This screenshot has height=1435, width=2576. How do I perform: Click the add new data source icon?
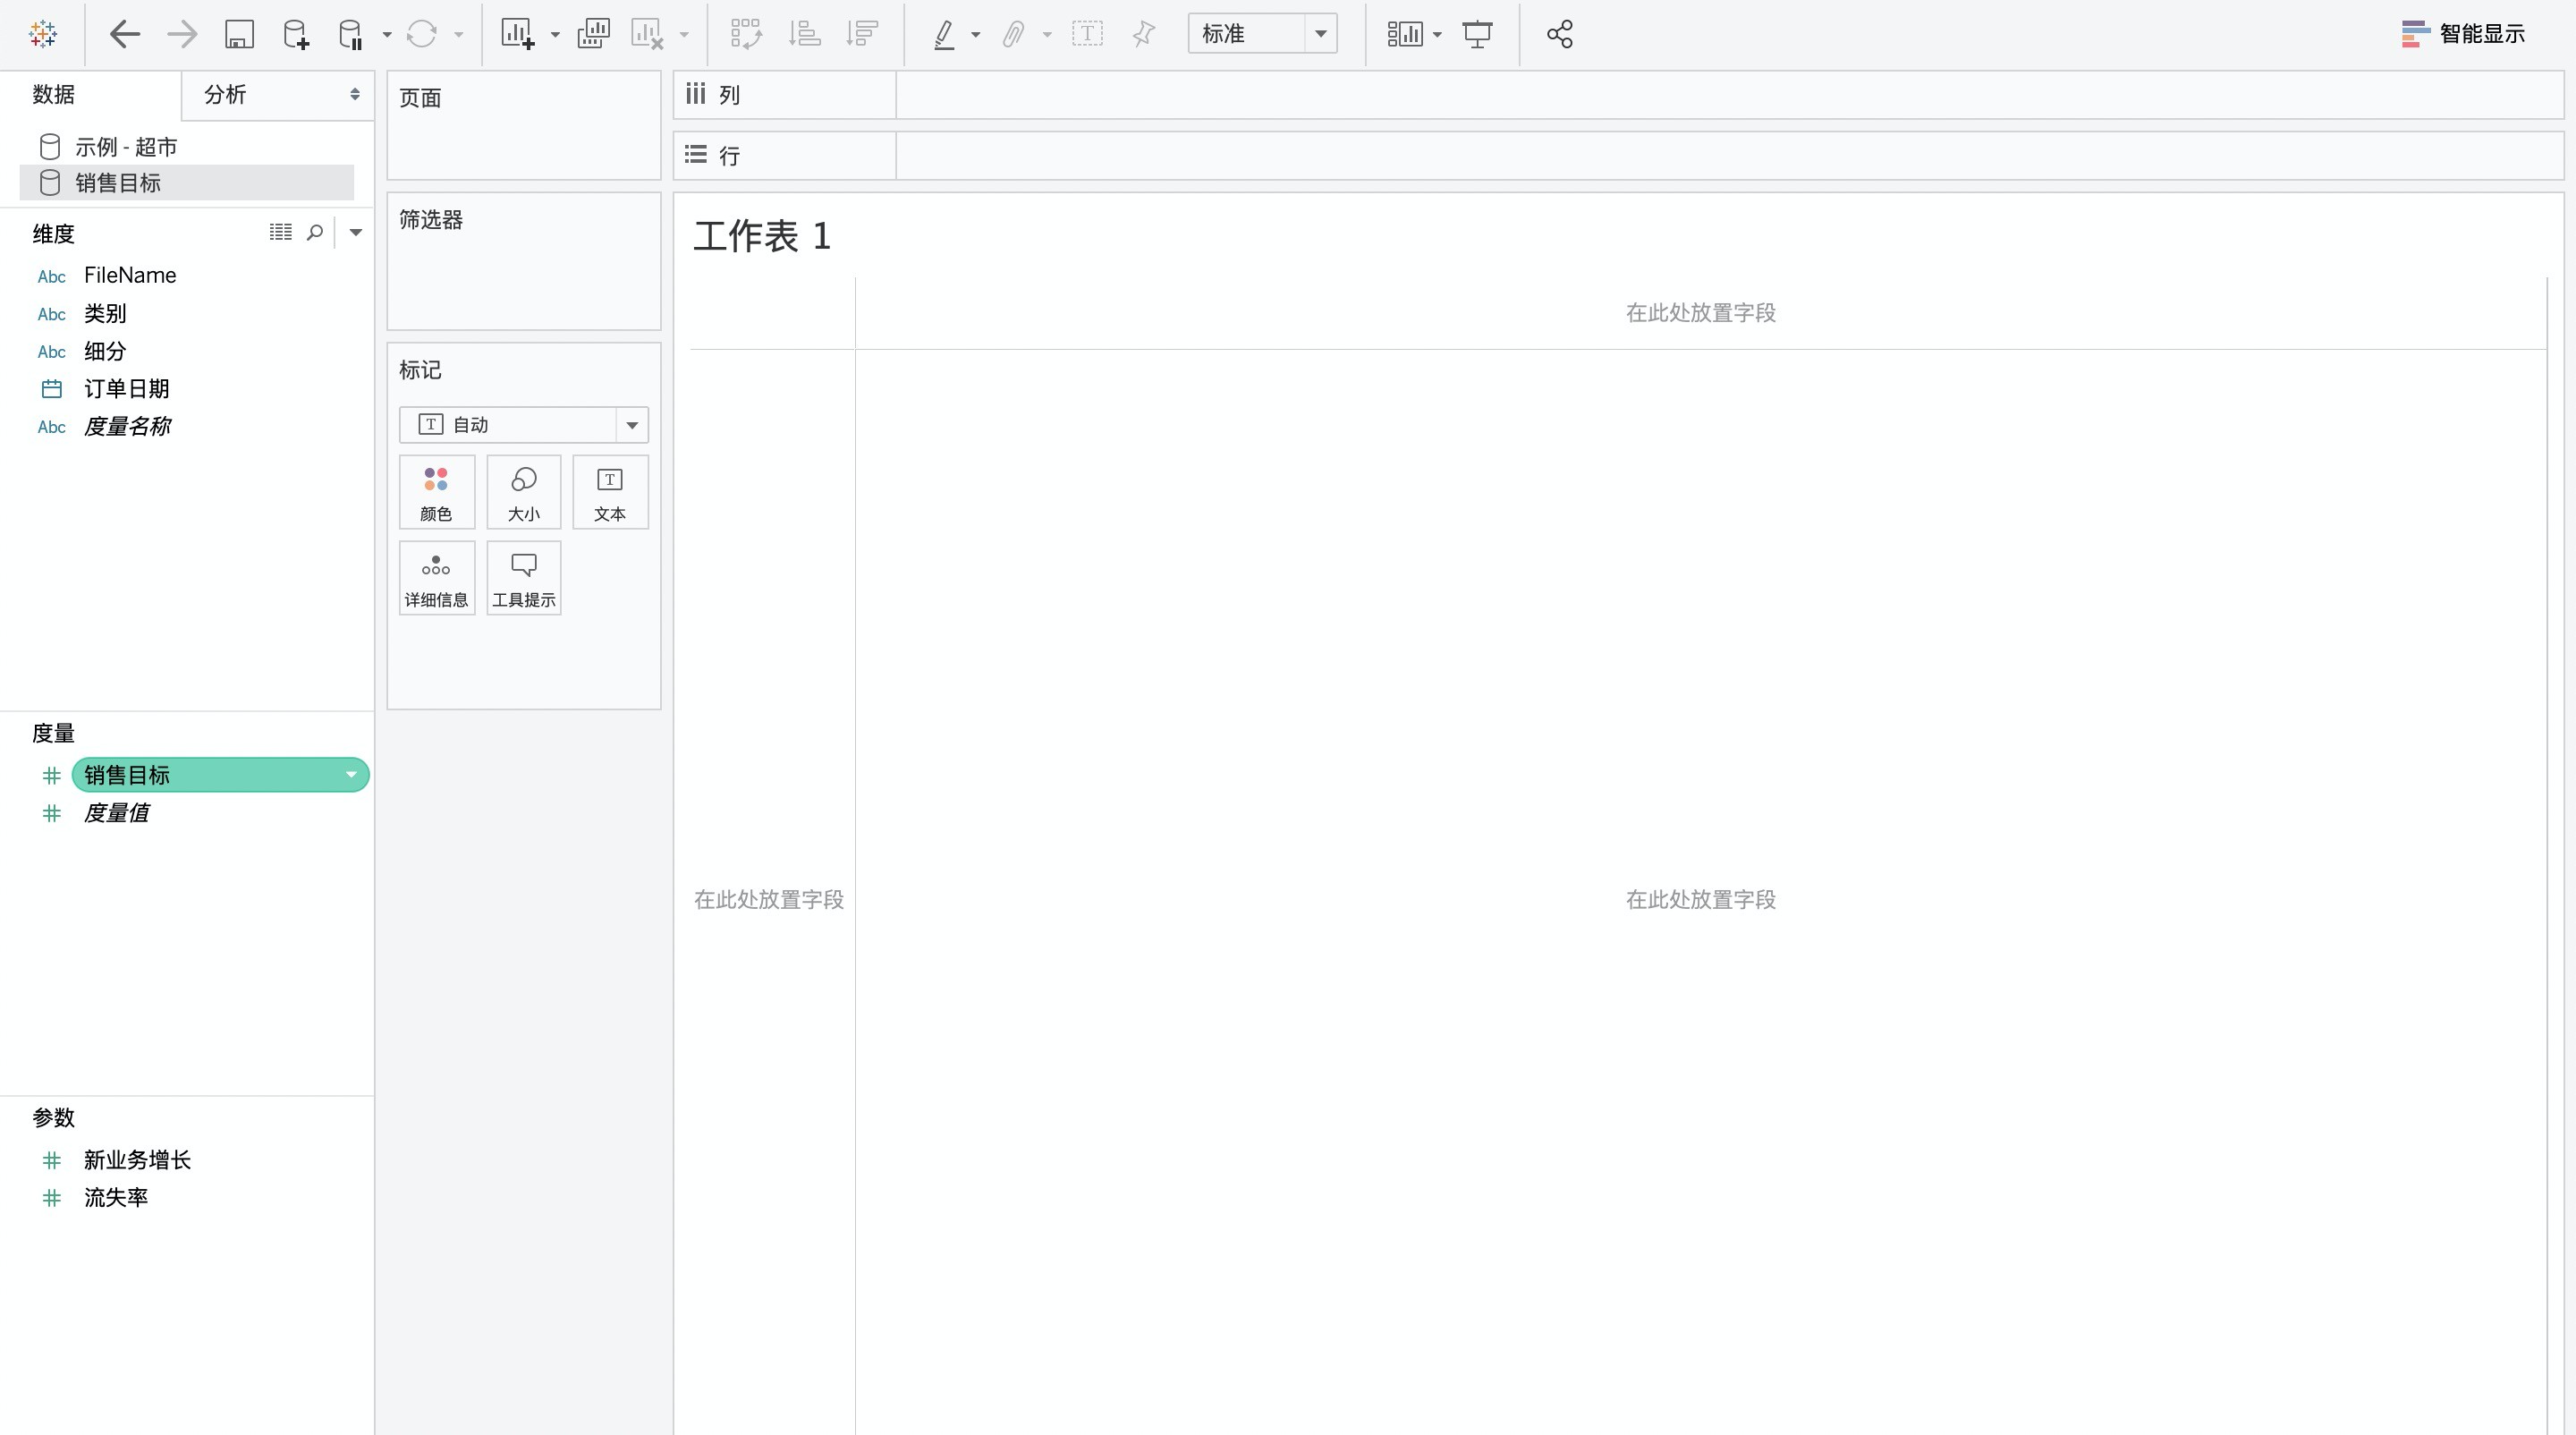coord(296,34)
